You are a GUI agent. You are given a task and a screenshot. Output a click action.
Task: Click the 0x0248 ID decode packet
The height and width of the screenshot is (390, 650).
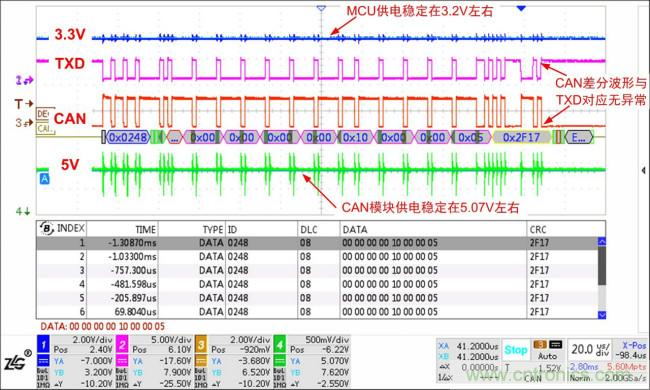pos(128,137)
